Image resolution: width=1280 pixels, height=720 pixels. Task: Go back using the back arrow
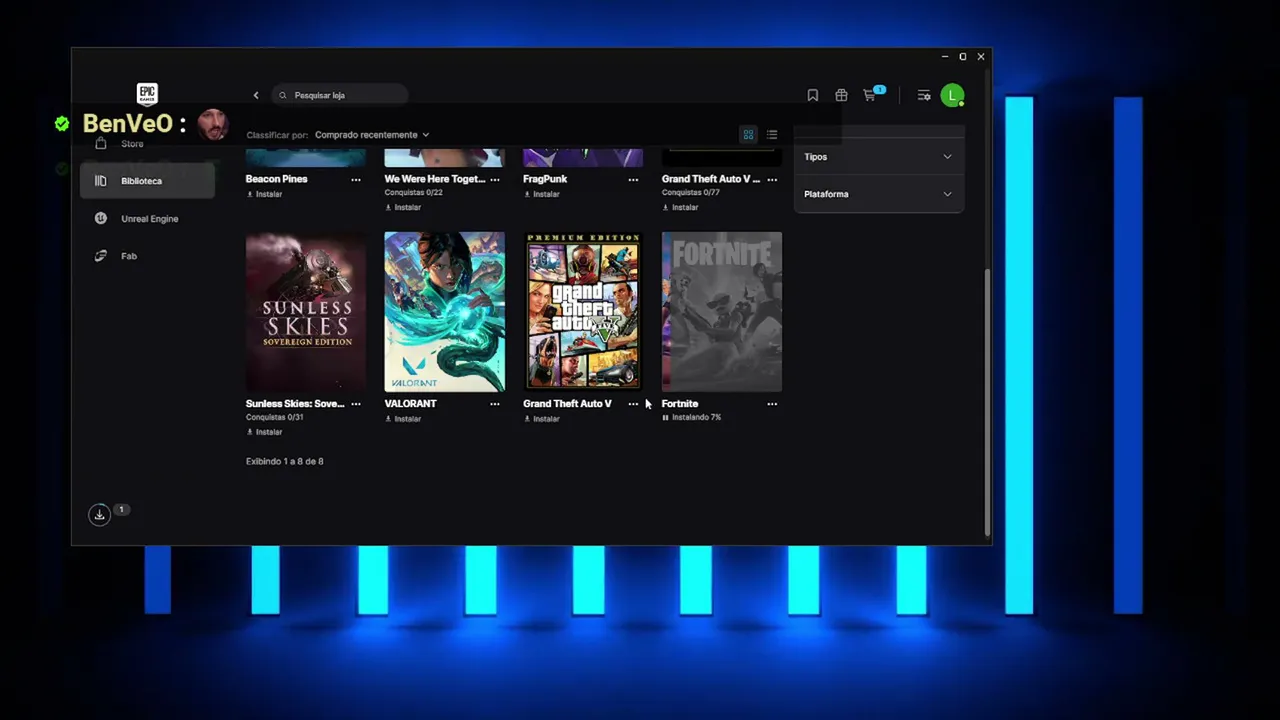[x=256, y=95]
